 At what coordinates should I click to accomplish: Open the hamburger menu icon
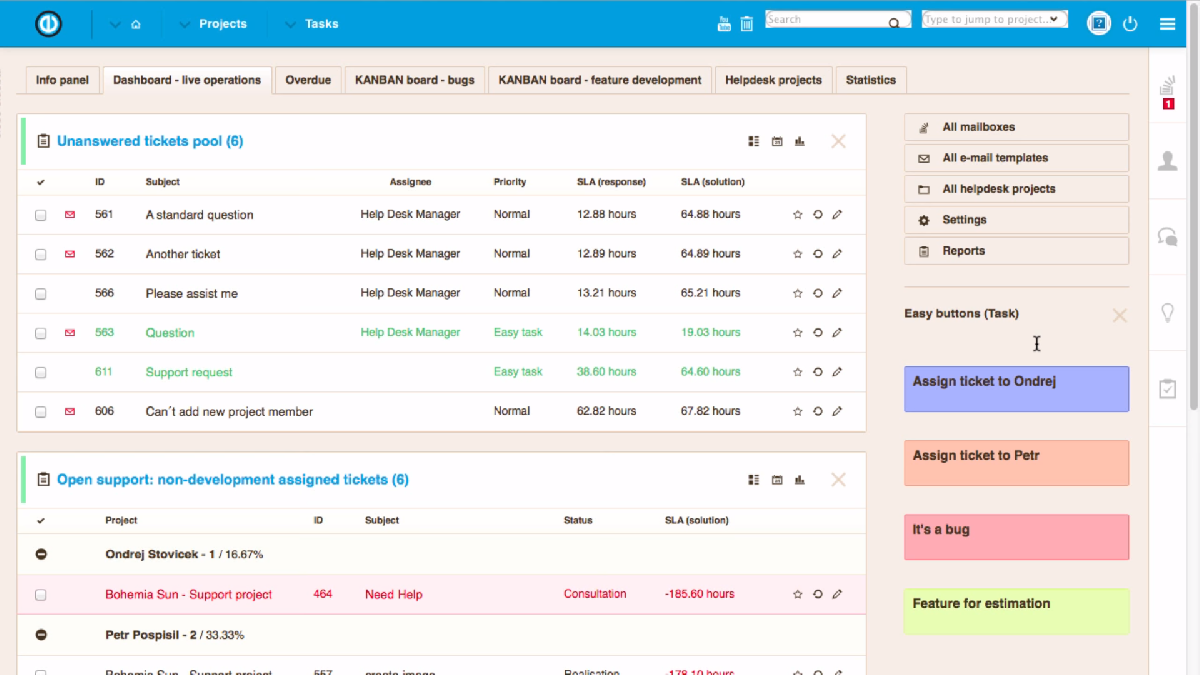(x=1167, y=24)
